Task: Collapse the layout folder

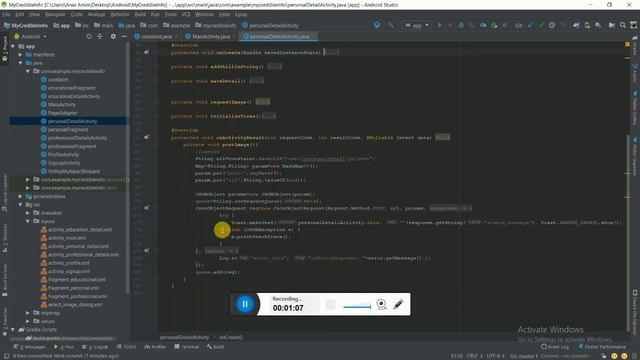Action: [28, 221]
